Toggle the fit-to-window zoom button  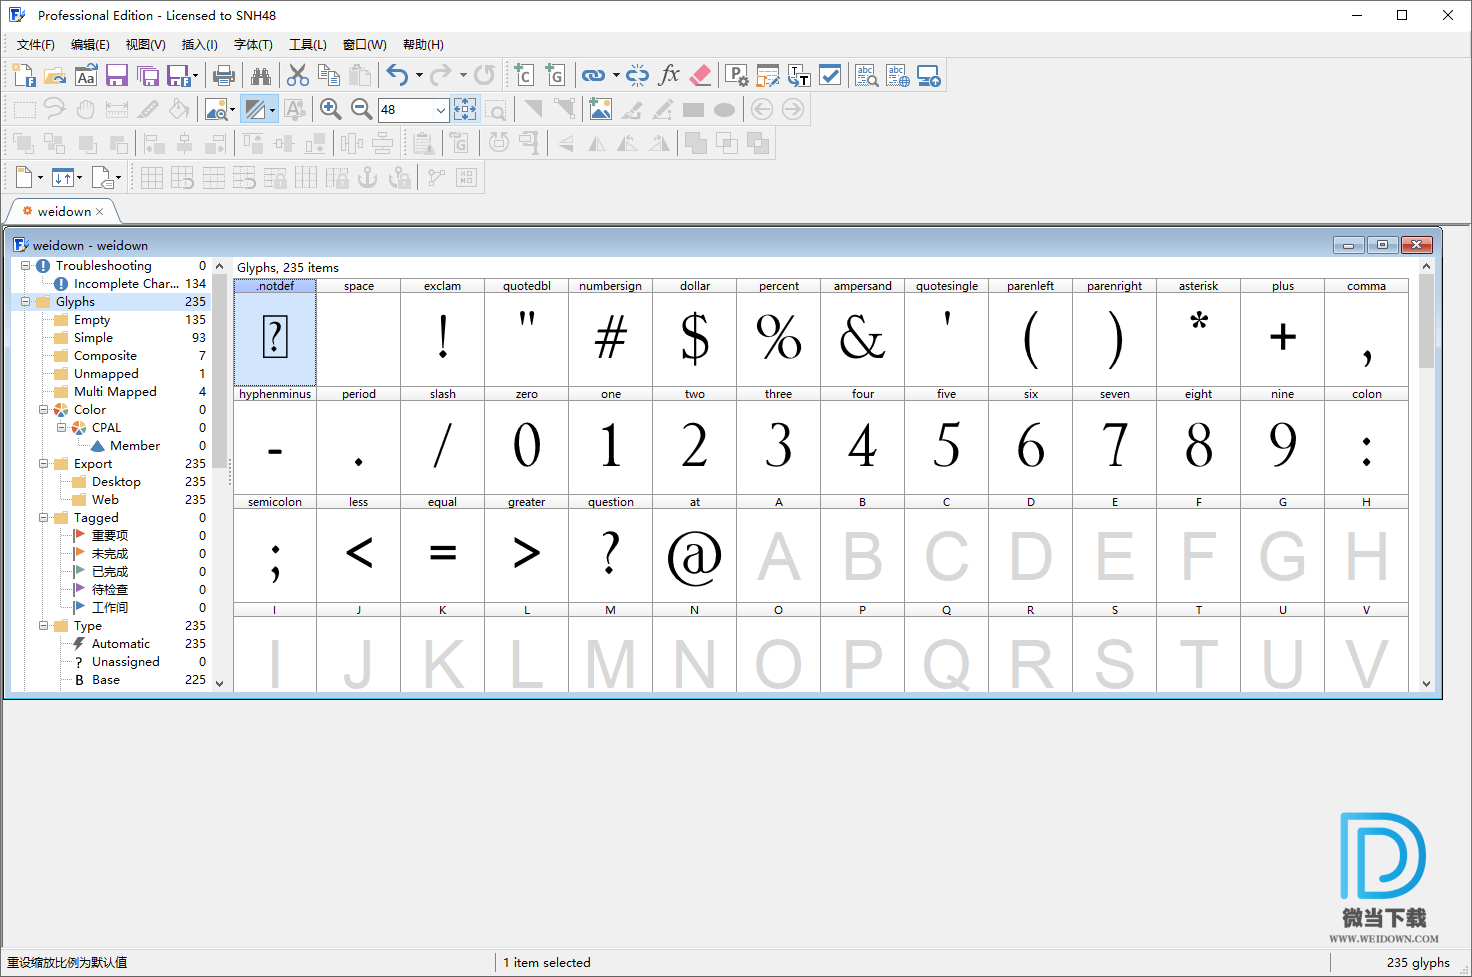(x=465, y=109)
